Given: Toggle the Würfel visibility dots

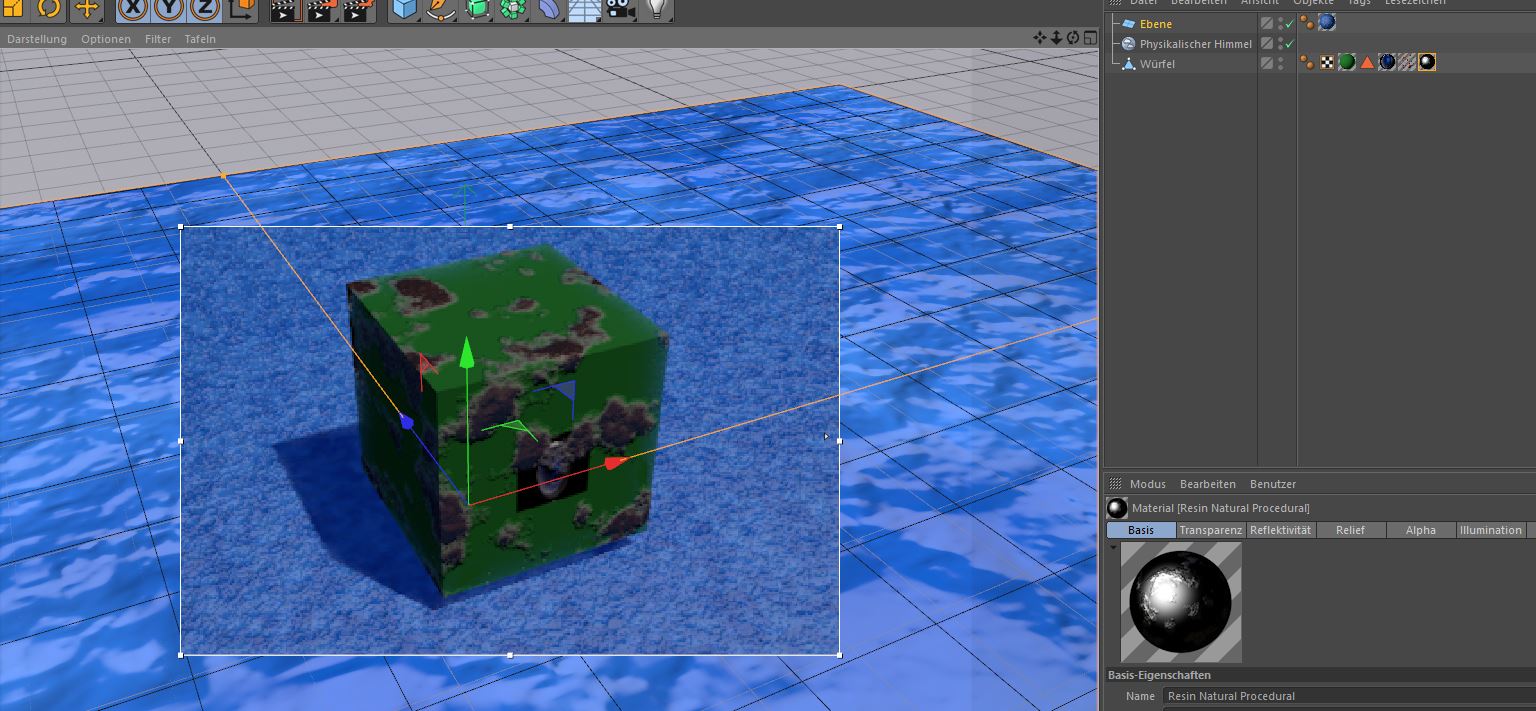Looking at the screenshot, I should pyautogui.click(x=1280, y=63).
